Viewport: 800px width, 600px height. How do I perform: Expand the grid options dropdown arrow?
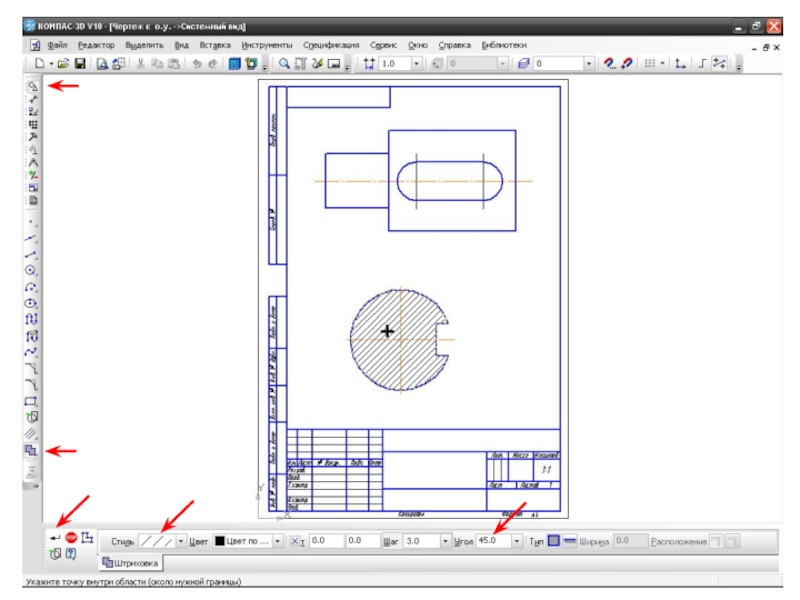coord(662,63)
